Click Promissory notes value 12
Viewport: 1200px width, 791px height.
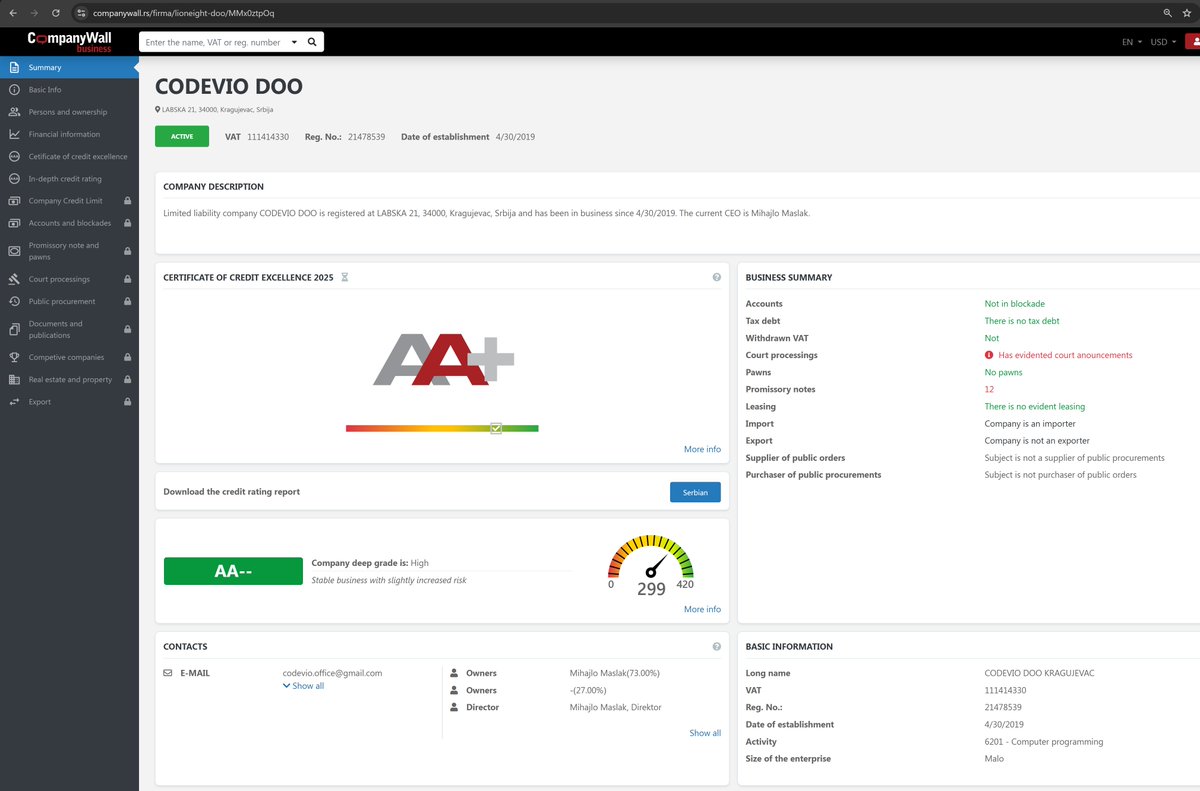pyautogui.click(x=989, y=389)
